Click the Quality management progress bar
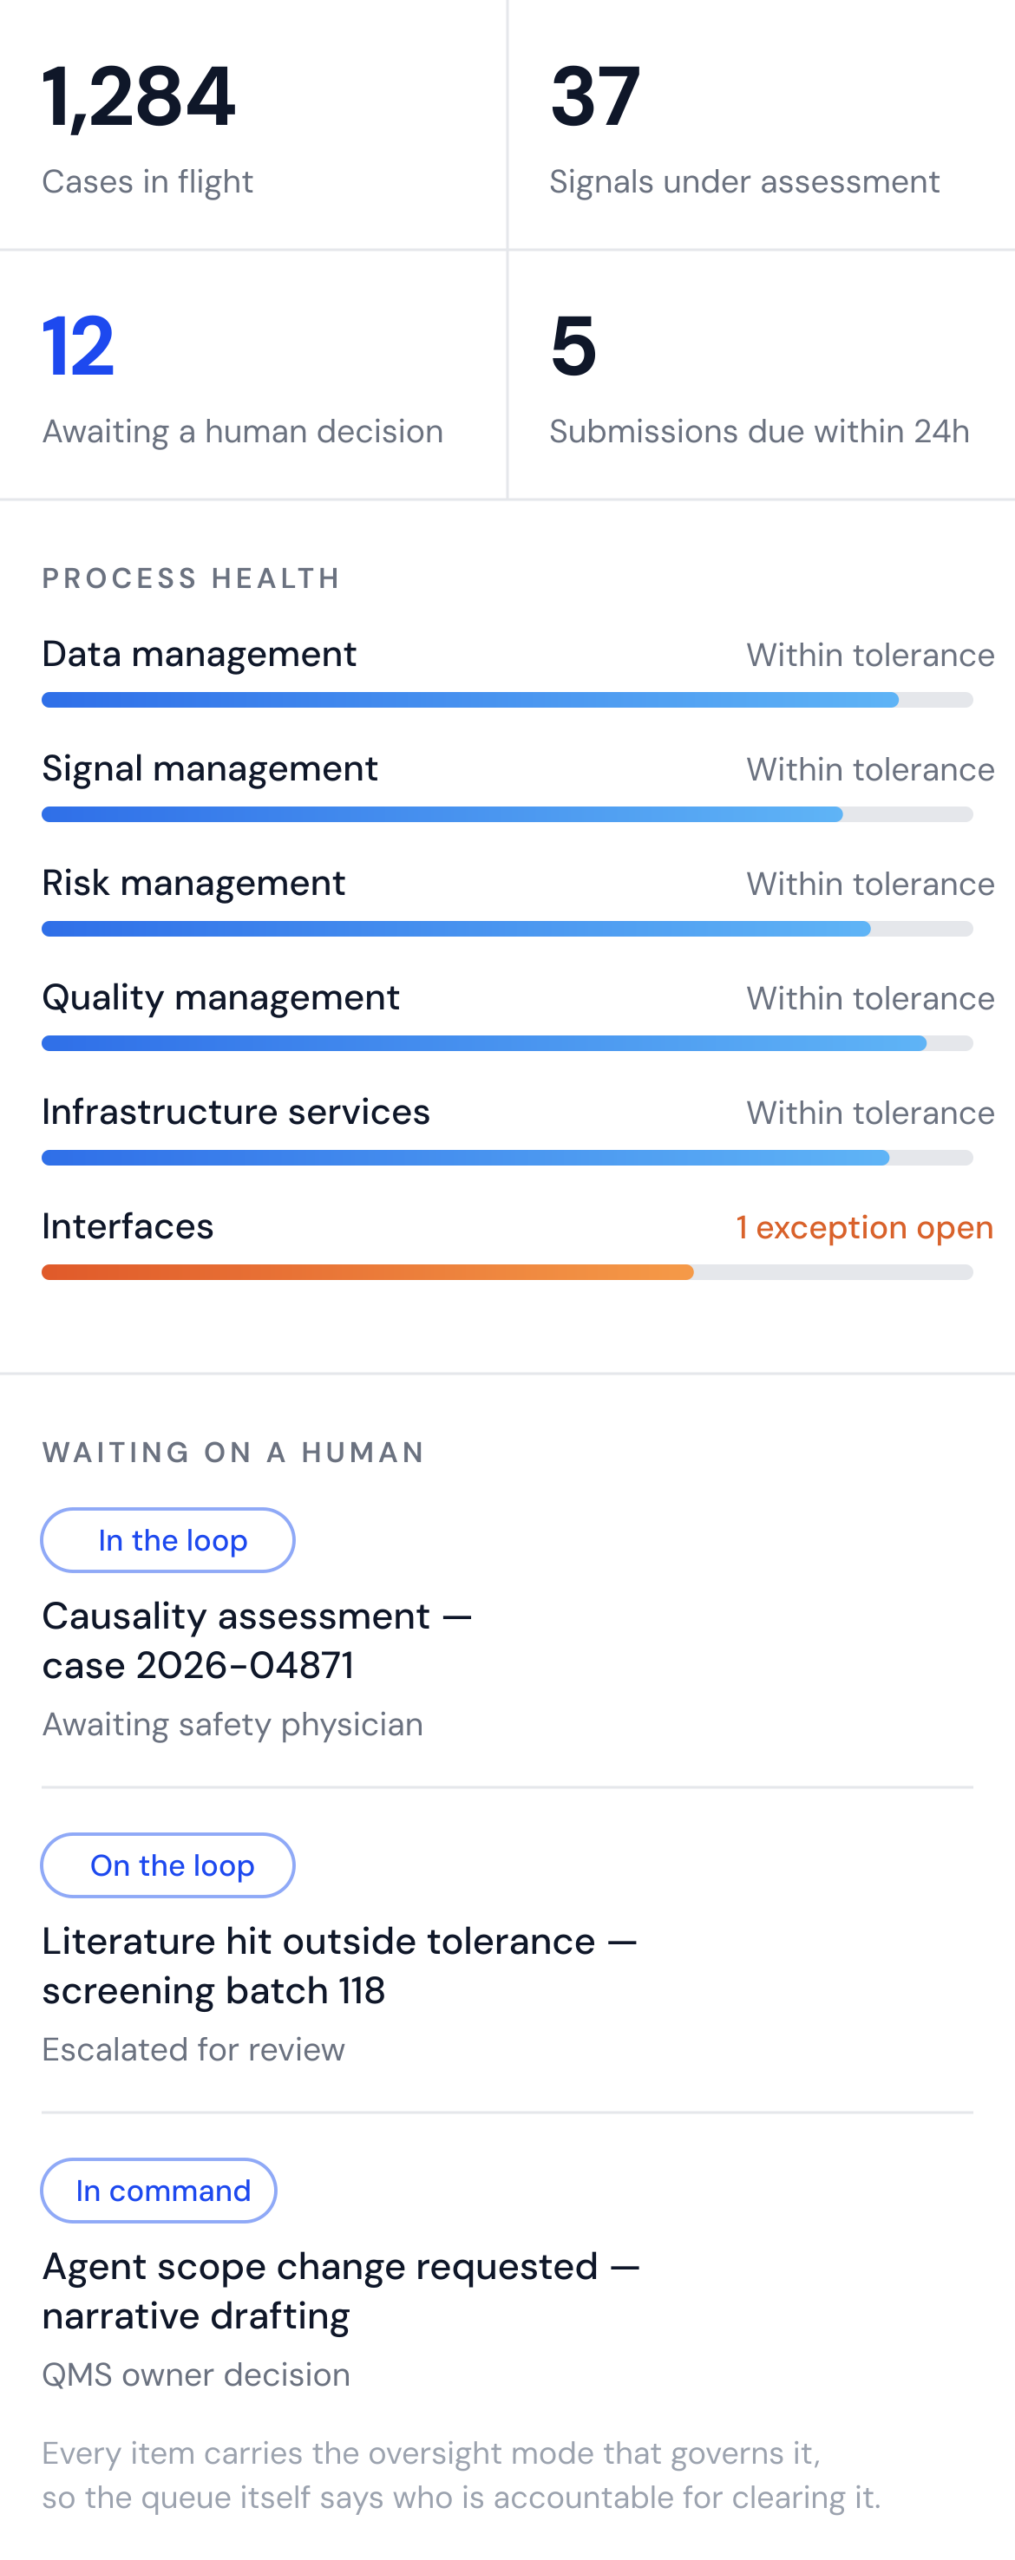The height and width of the screenshot is (2560, 1015). (x=507, y=1043)
